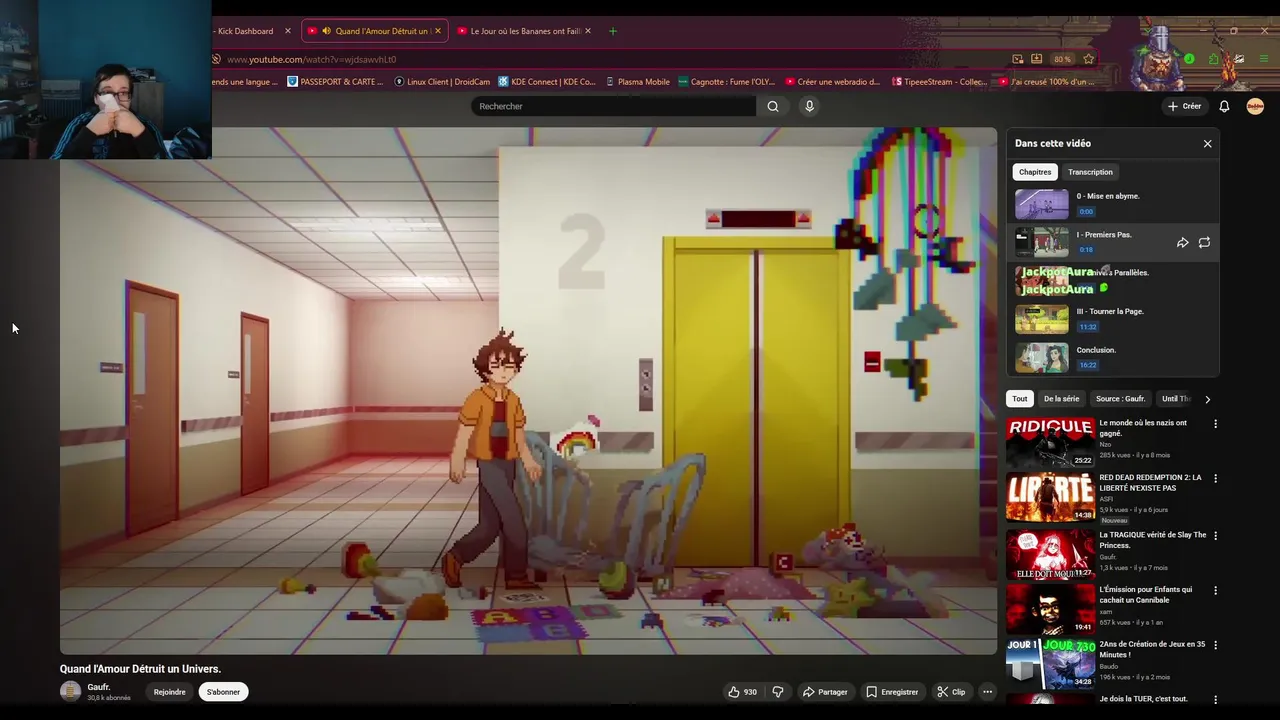Viewport: 1280px width, 720px height.
Task: Click the 16:22 chapter timestamp
Action: 1088,365
